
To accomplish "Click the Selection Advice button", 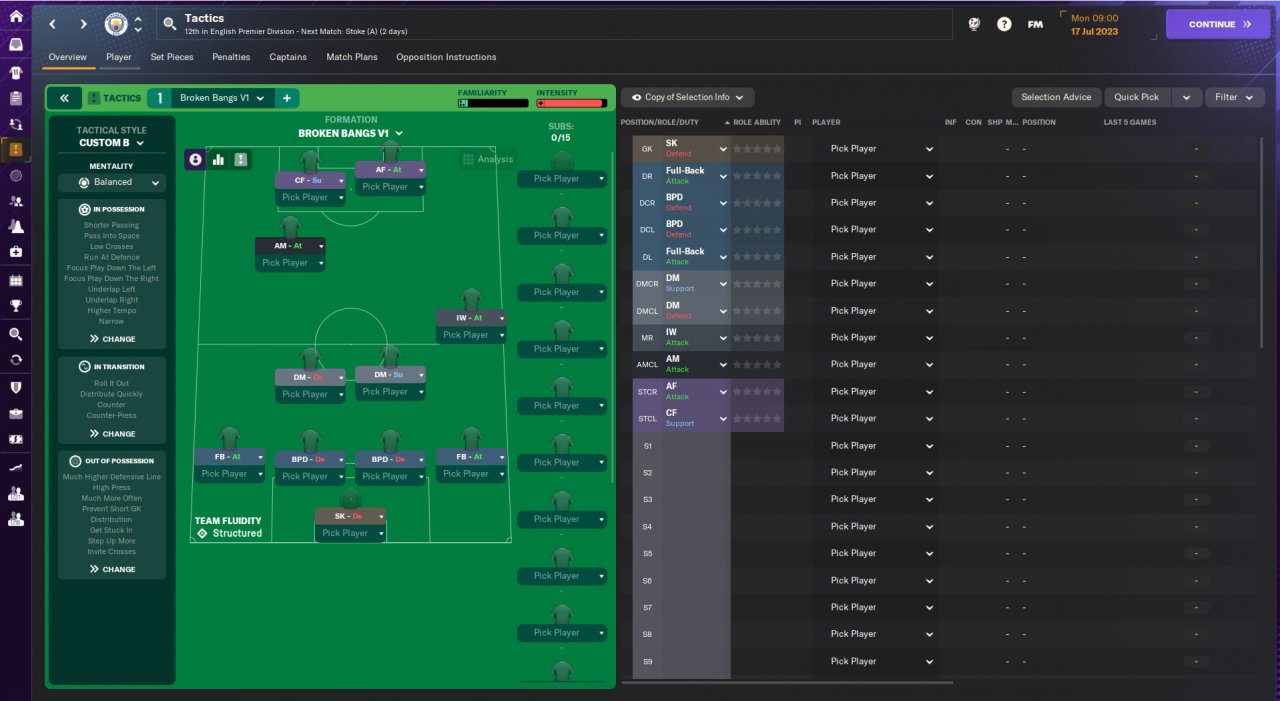I will point(1056,97).
